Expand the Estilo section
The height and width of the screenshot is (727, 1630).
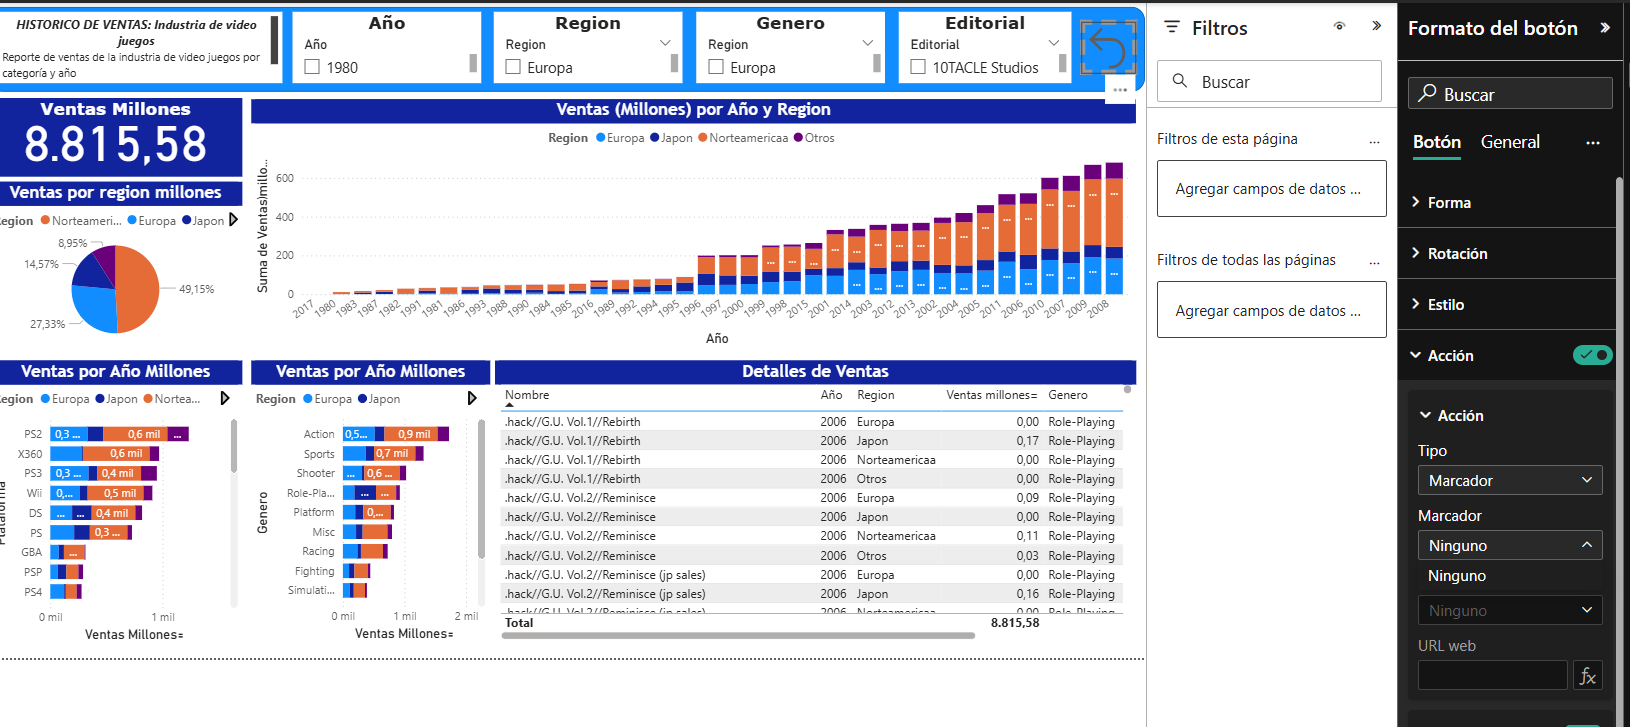point(1445,305)
